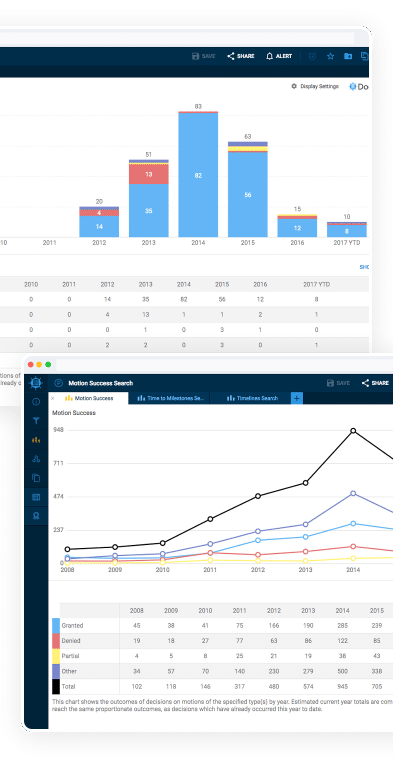Click the Granted blue legend swatch

(56, 625)
